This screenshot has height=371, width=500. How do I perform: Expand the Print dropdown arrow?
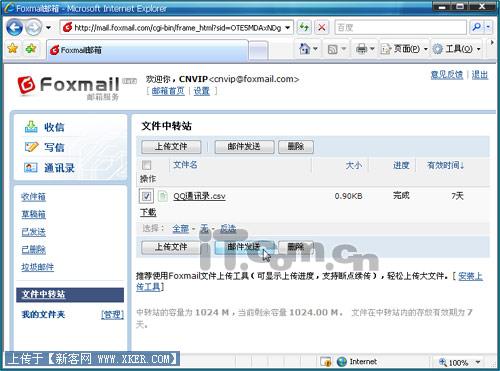tap(372, 50)
